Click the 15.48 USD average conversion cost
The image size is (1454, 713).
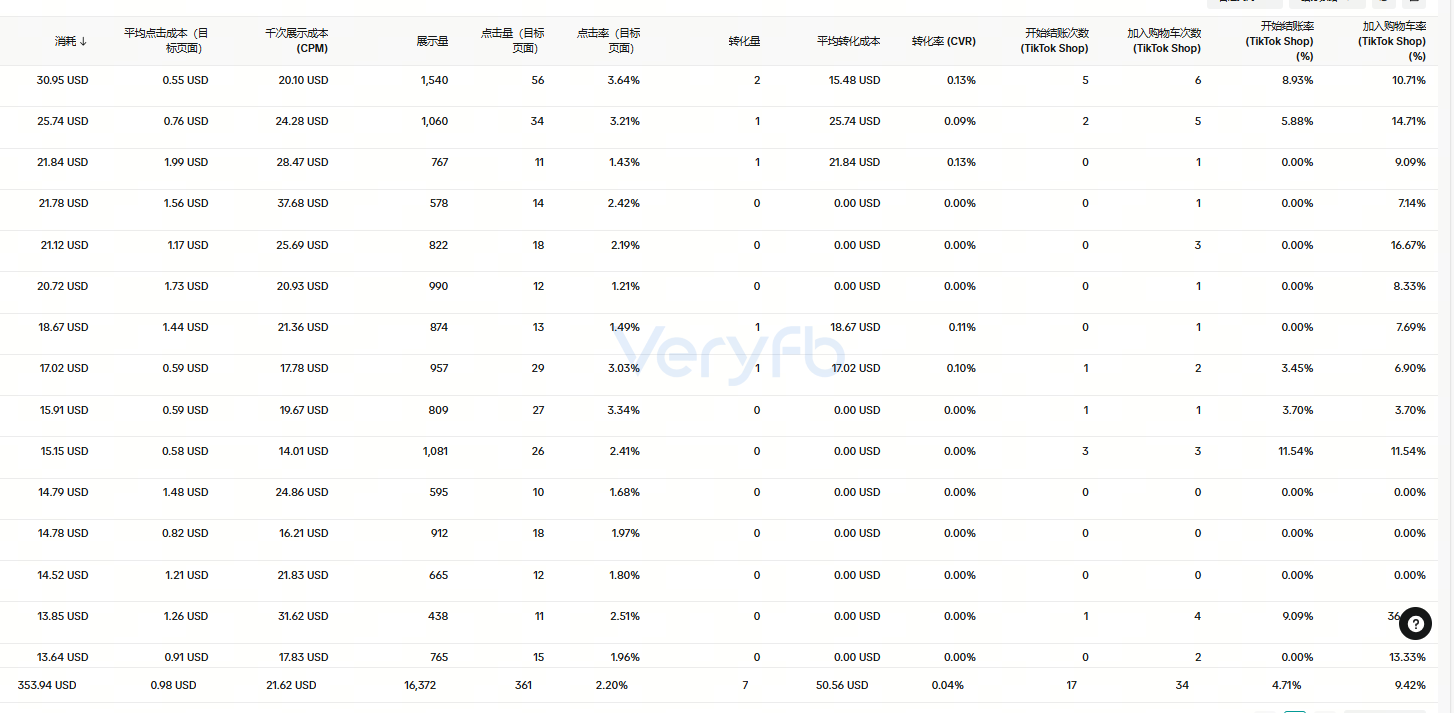coord(854,80)
